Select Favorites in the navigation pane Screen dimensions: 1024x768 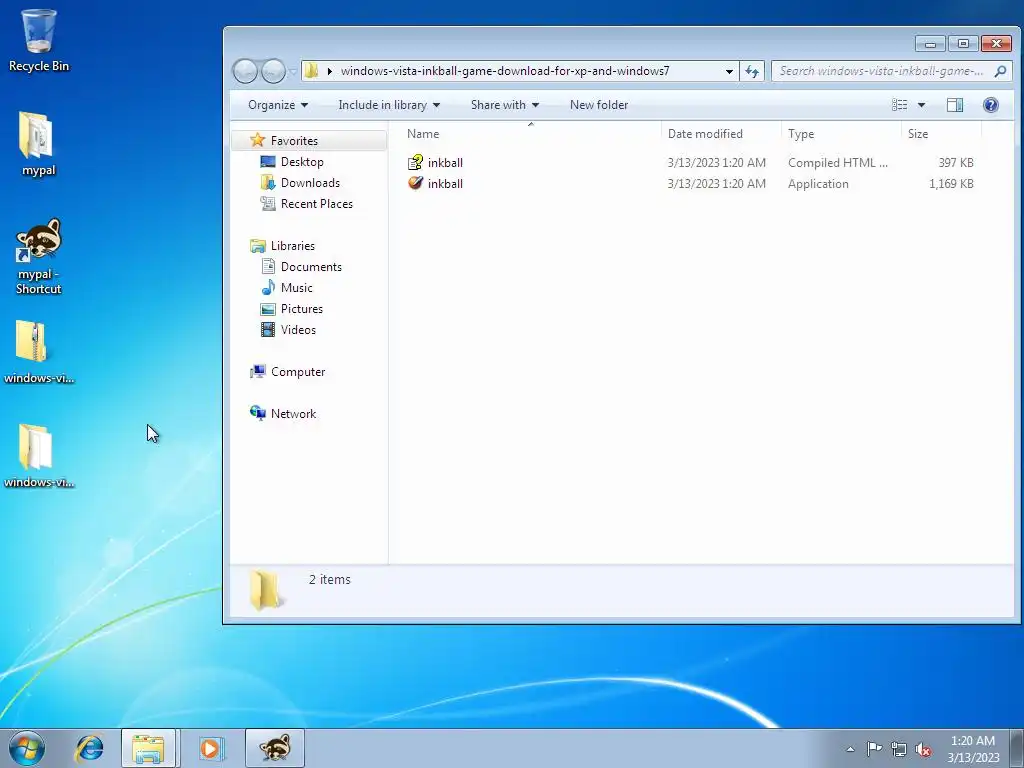(x=294, y=141)
